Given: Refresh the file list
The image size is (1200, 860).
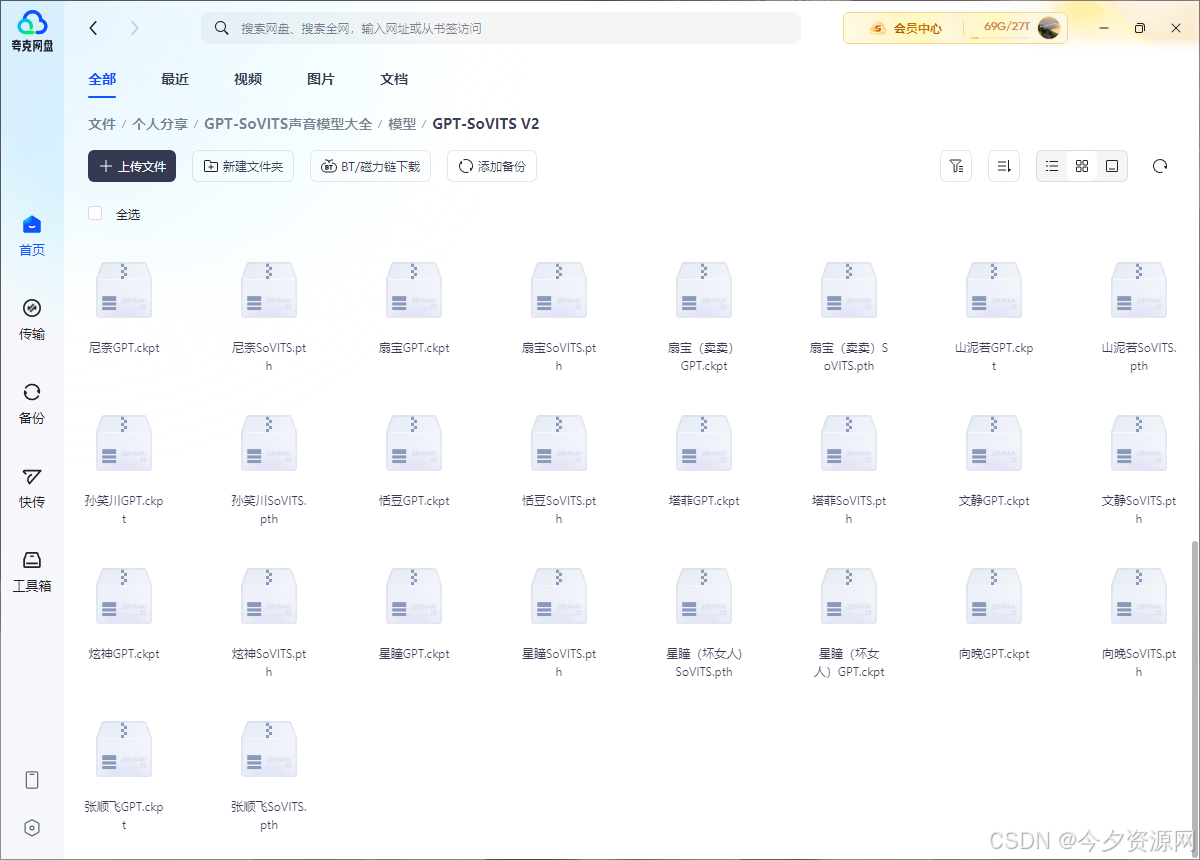Looking at the screenshot, I should click(x=1160, y=166).
